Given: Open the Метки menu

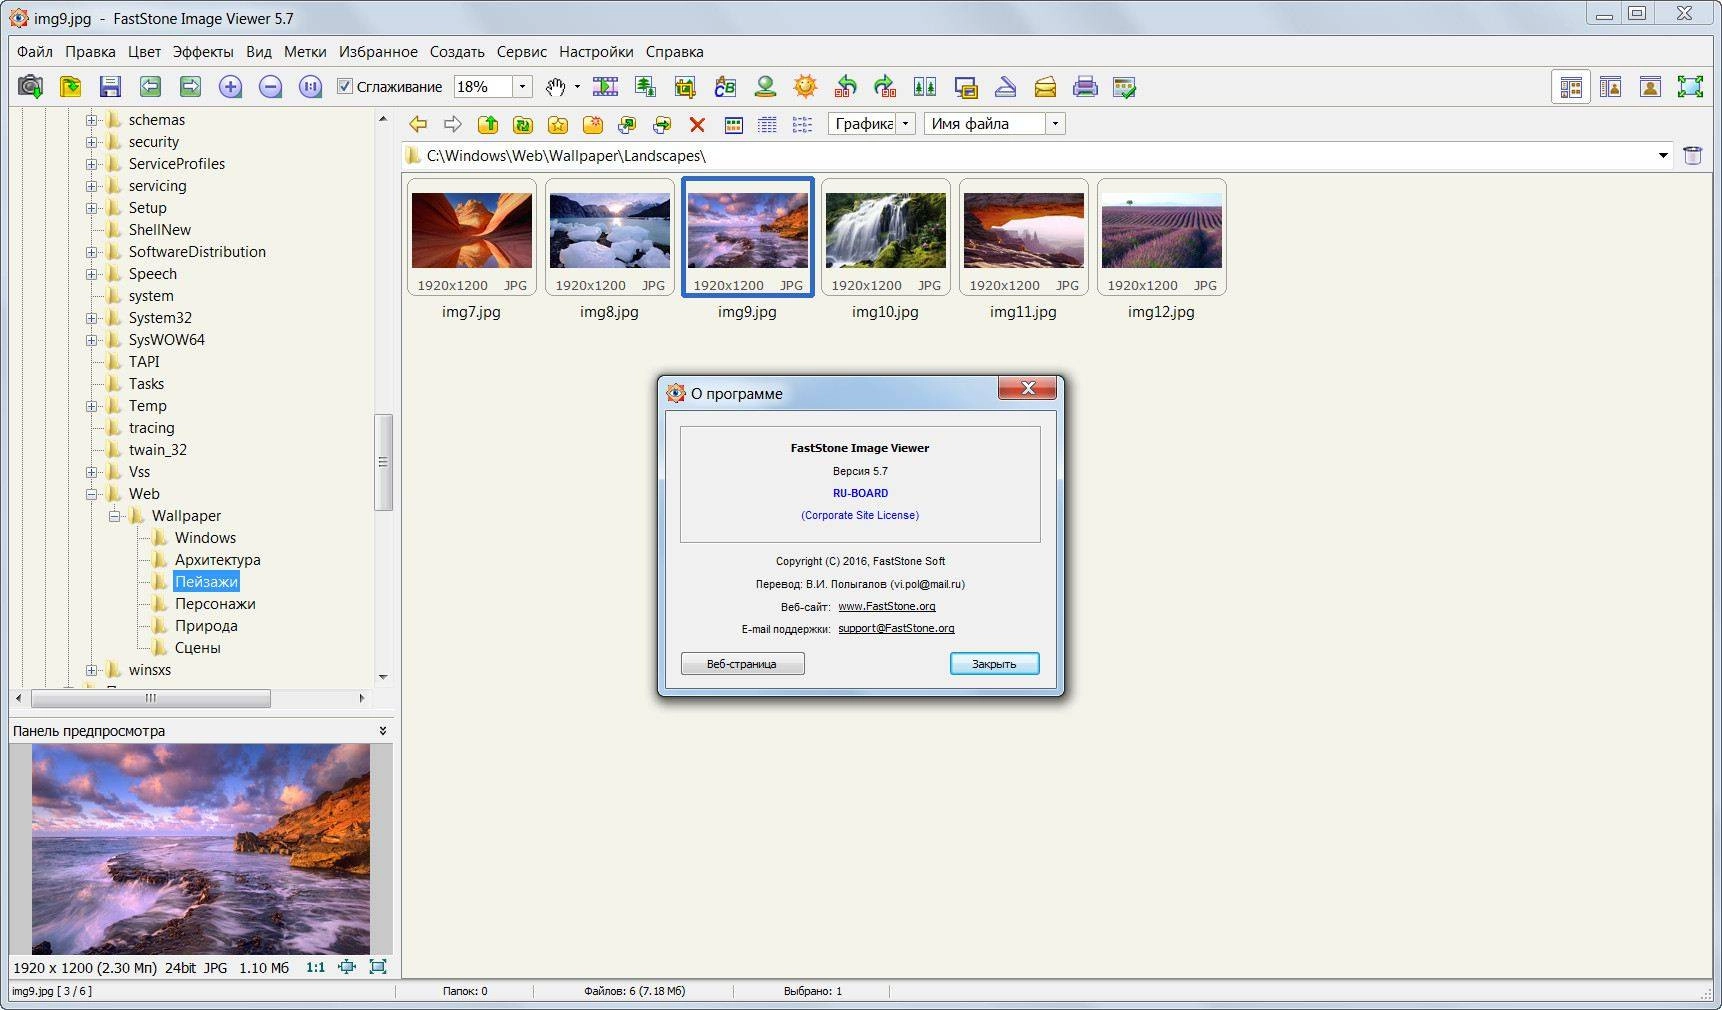Looking at the screenshot, I should (x=305, y=52).
